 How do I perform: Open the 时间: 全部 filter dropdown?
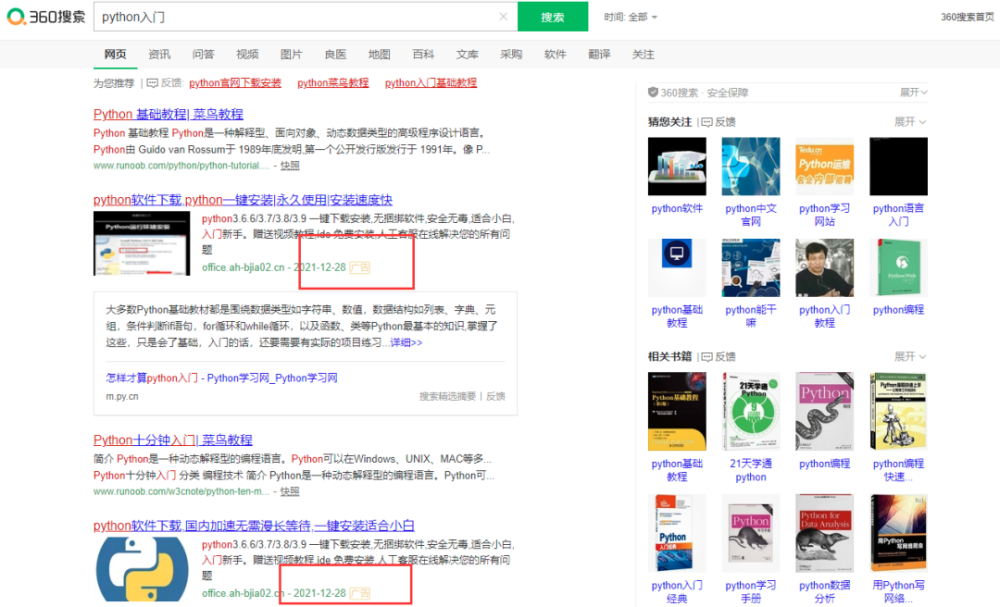pyautogui.click(x=630, y=17)
